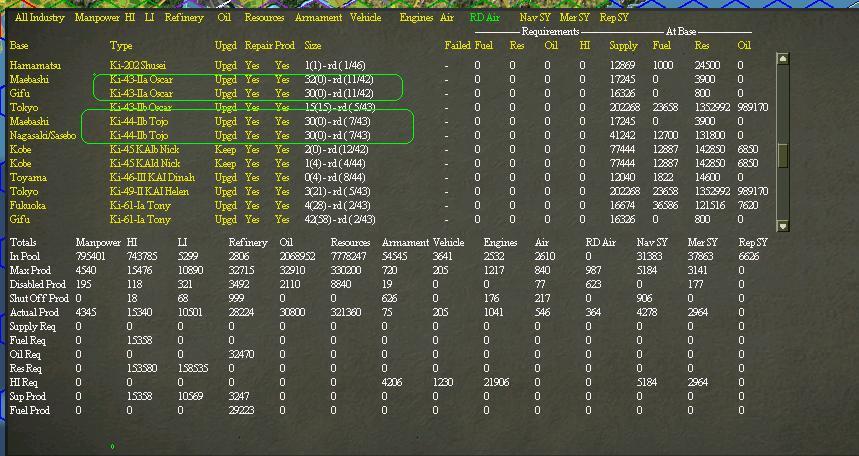Click the list scrollbar thumb

(x=783, y=156)
